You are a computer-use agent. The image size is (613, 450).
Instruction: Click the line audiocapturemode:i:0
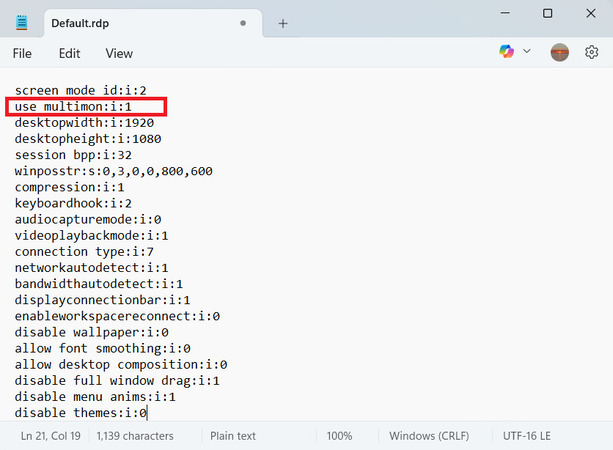[88, 219]
